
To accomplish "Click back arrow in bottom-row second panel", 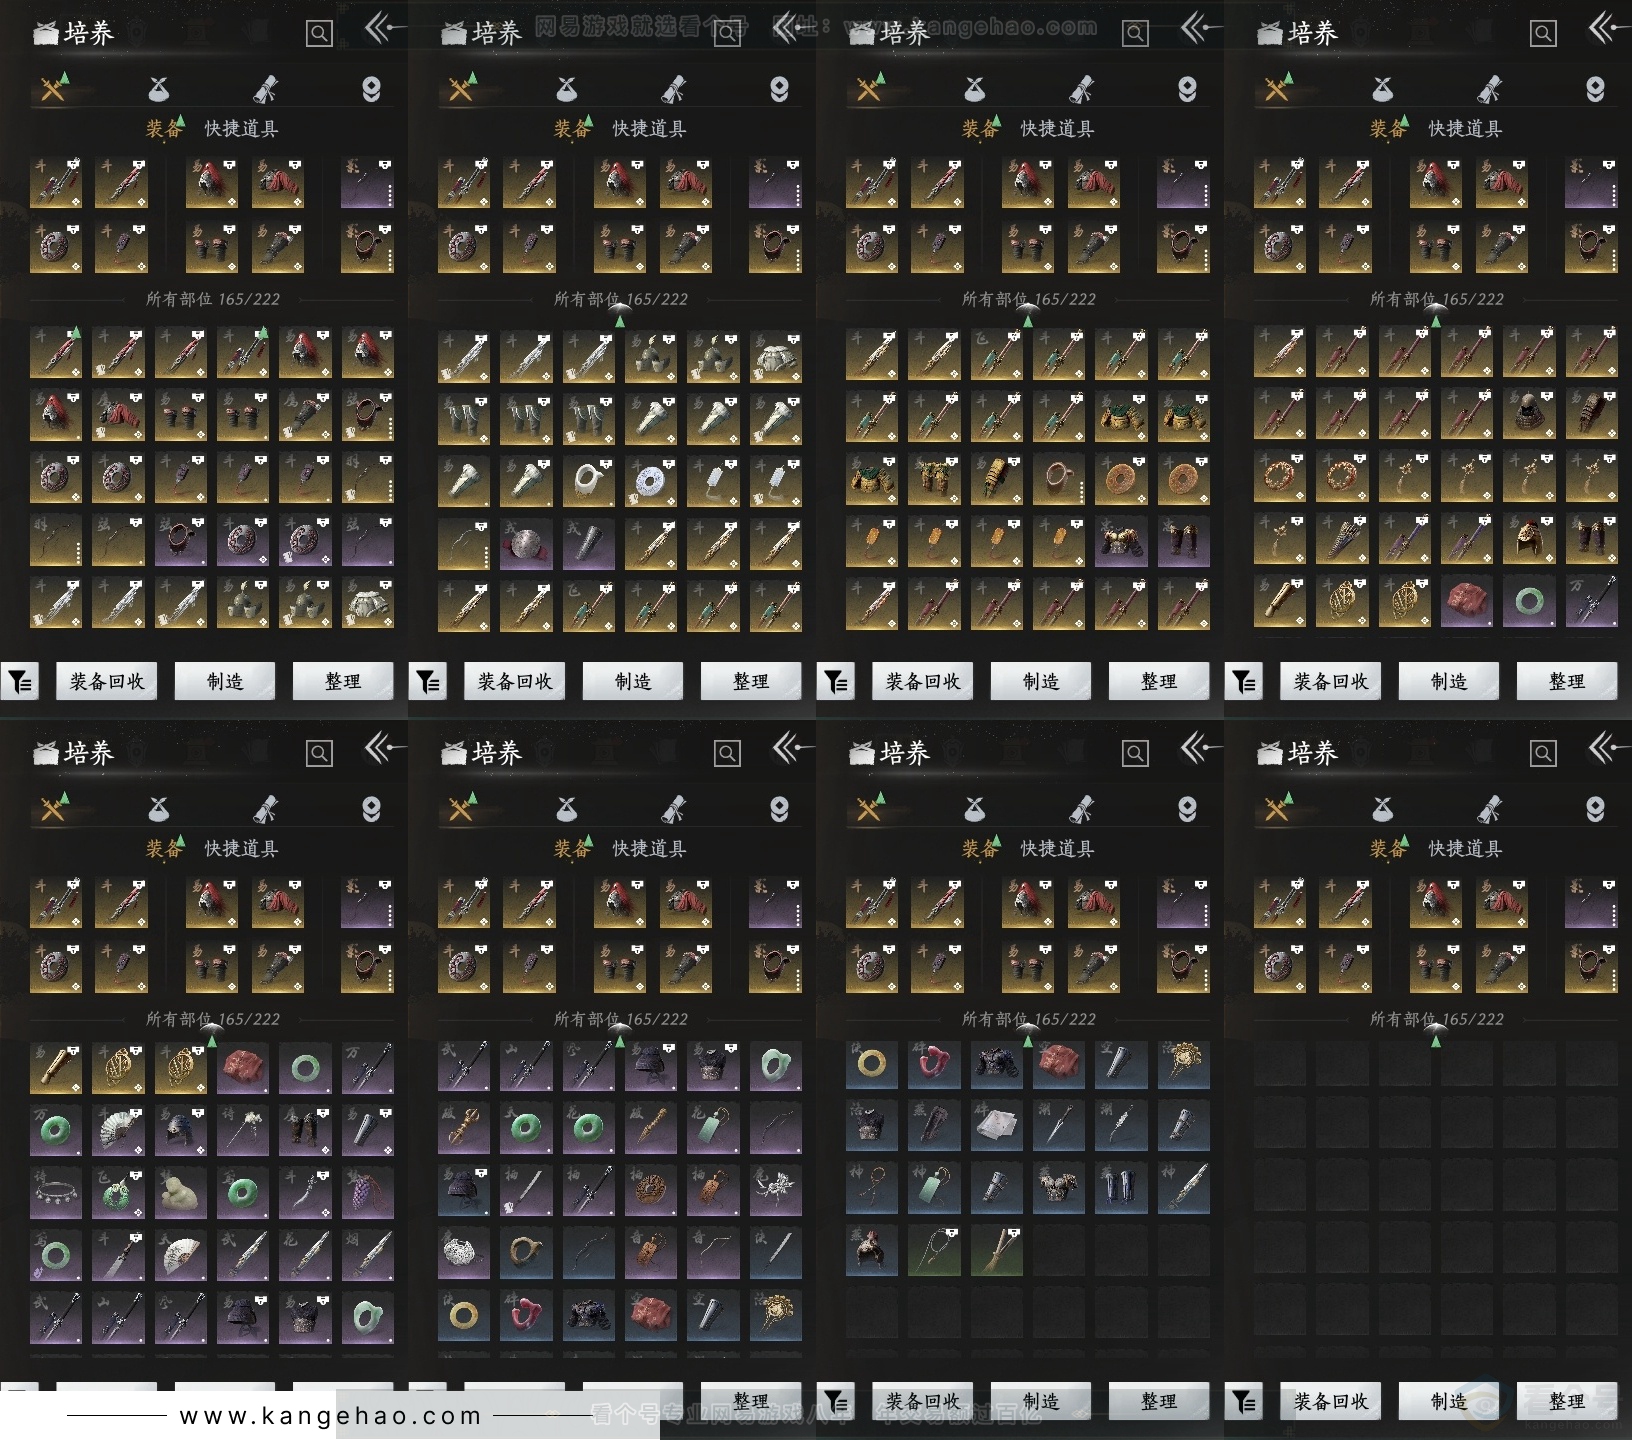I will point(791,749).
